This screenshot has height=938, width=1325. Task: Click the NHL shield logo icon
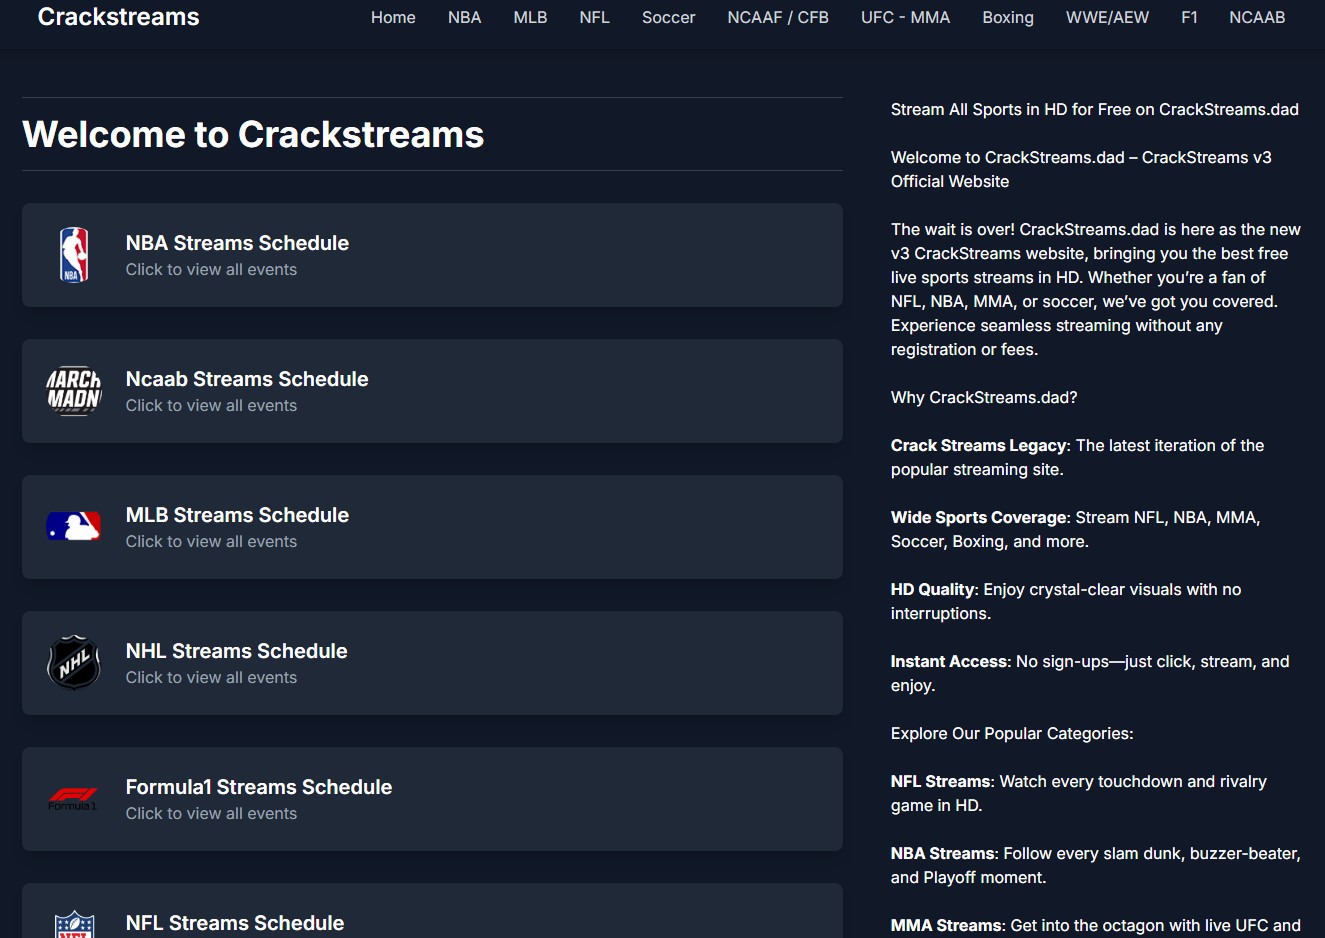[74, 662]
